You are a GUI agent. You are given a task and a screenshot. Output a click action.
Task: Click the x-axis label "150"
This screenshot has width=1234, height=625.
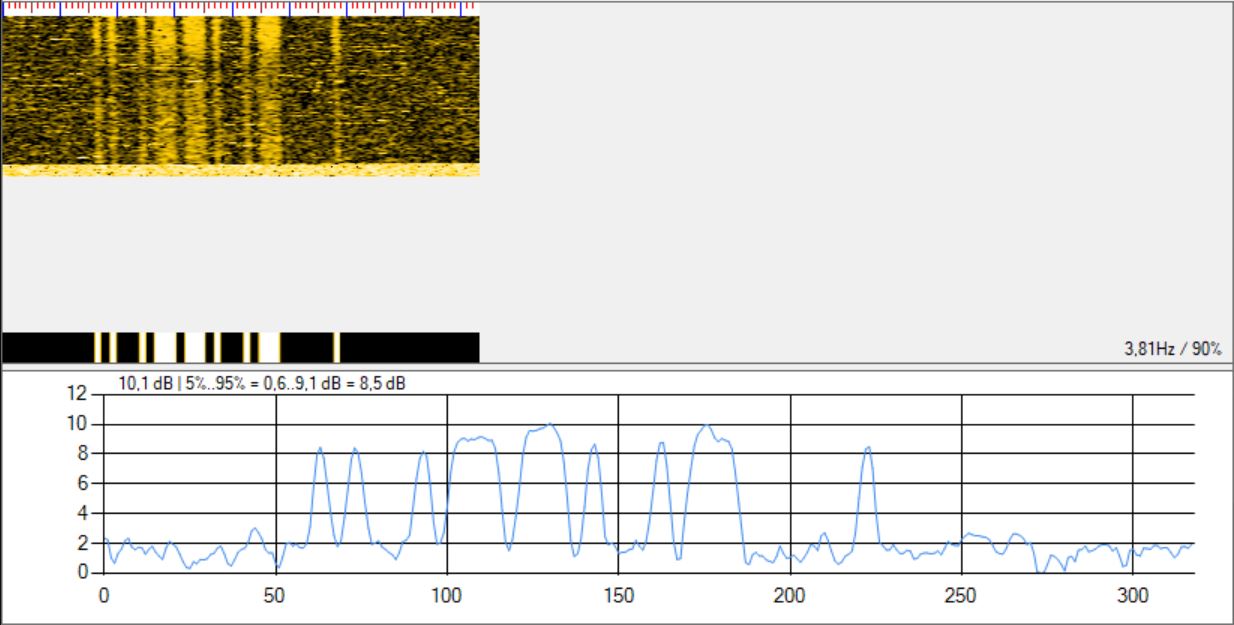click(x=618, y=594)
